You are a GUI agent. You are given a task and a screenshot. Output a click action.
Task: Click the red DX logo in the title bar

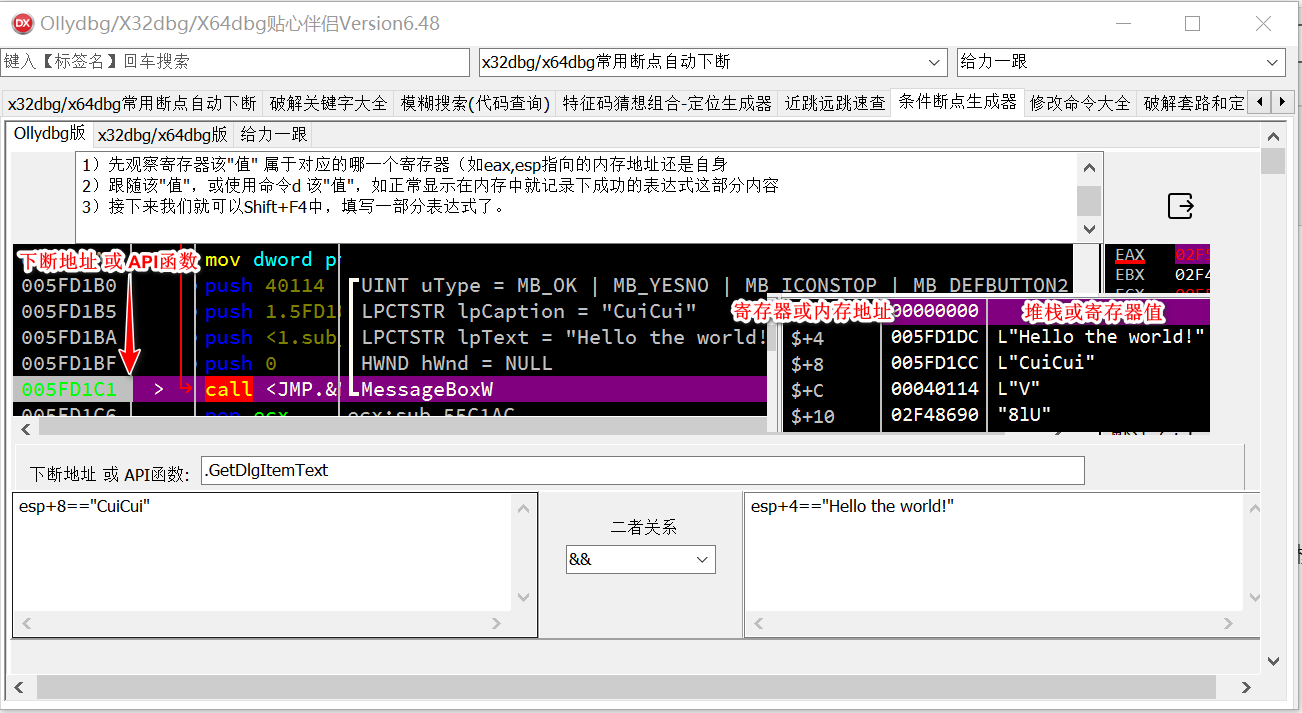click(x=21, y=22)
